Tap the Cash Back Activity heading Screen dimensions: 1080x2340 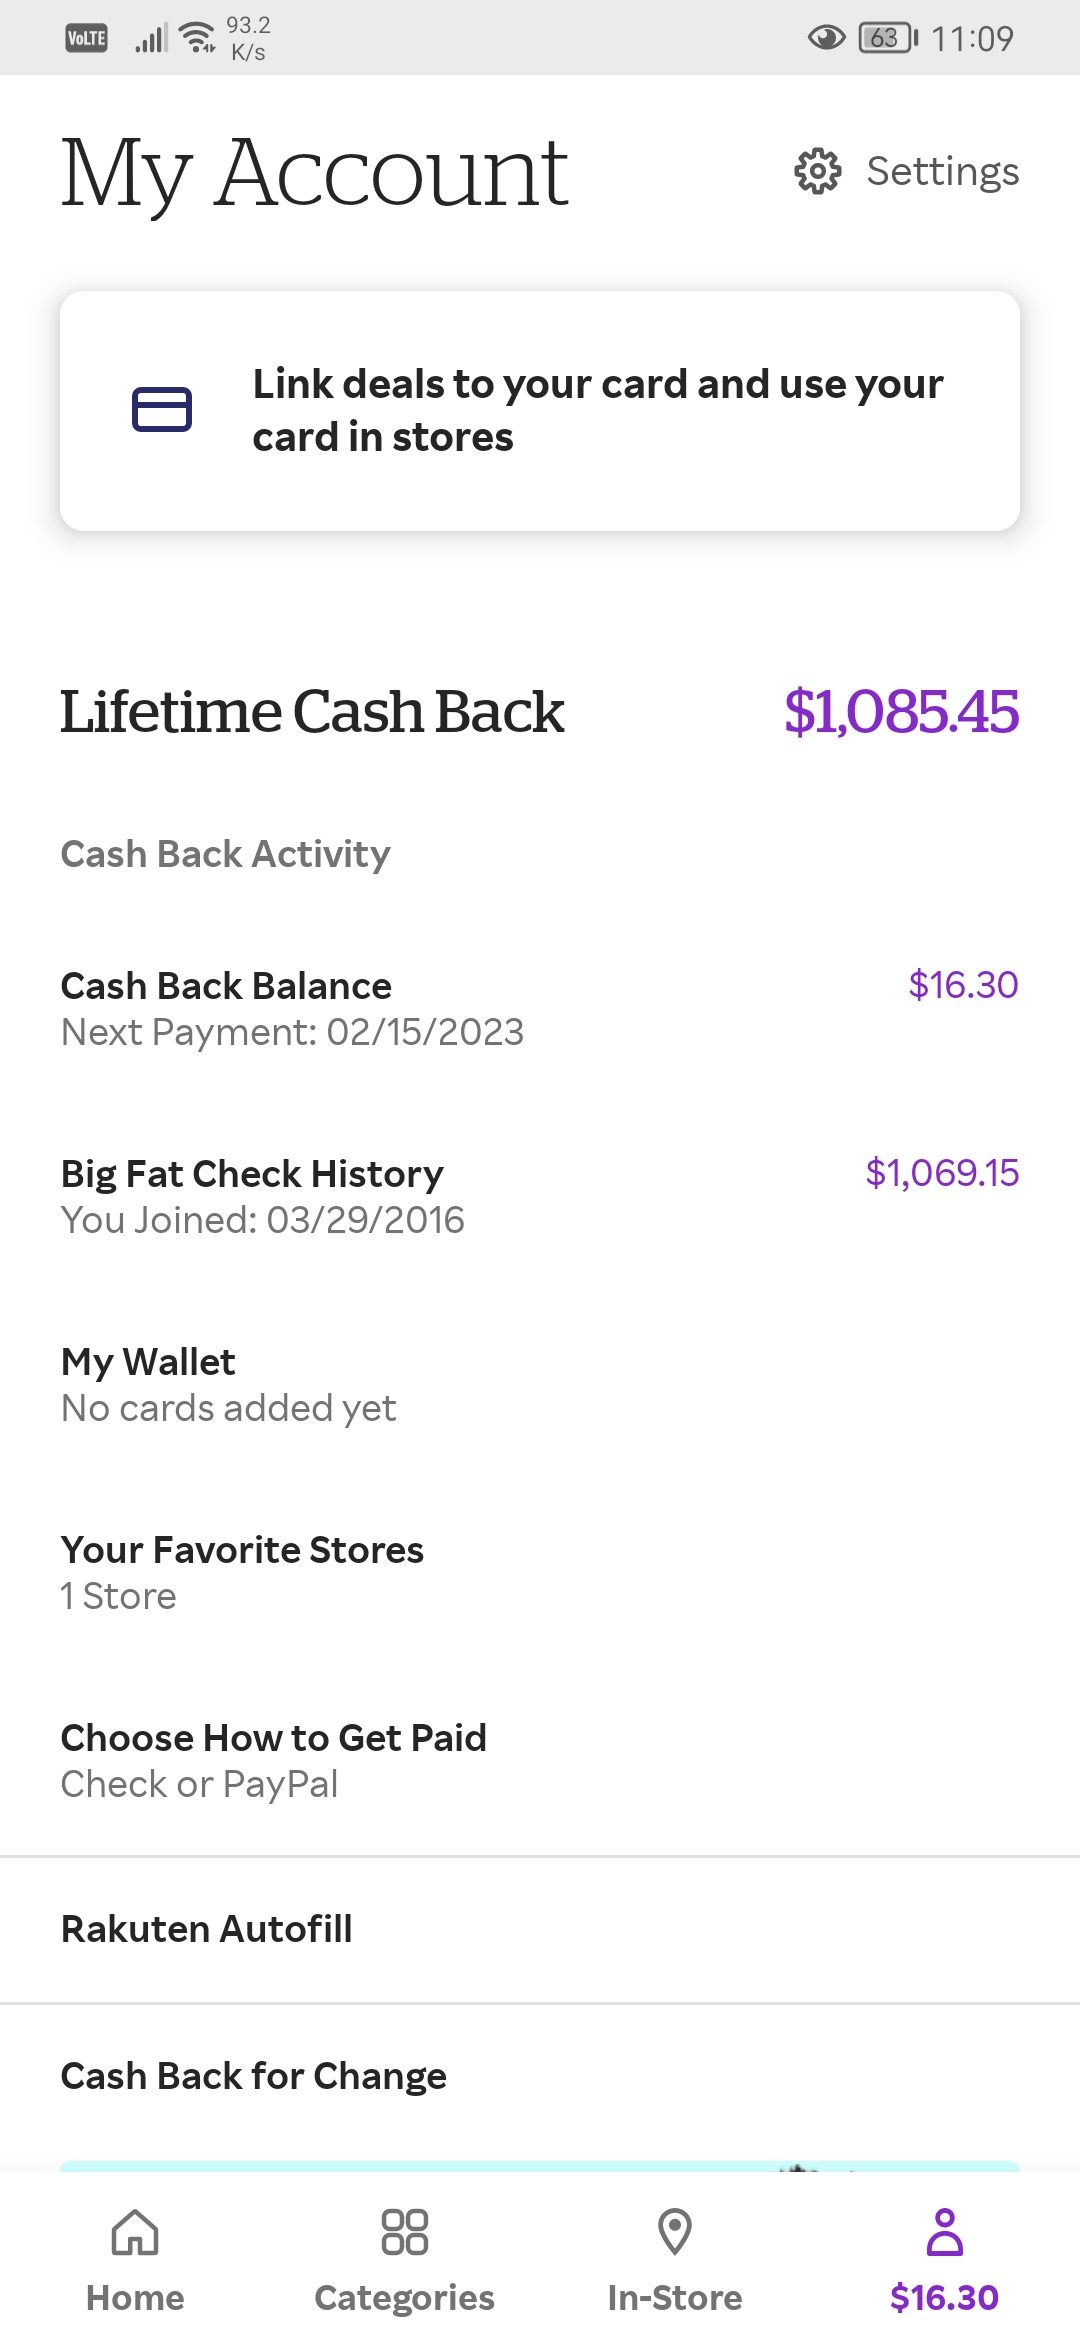[225, 855]
